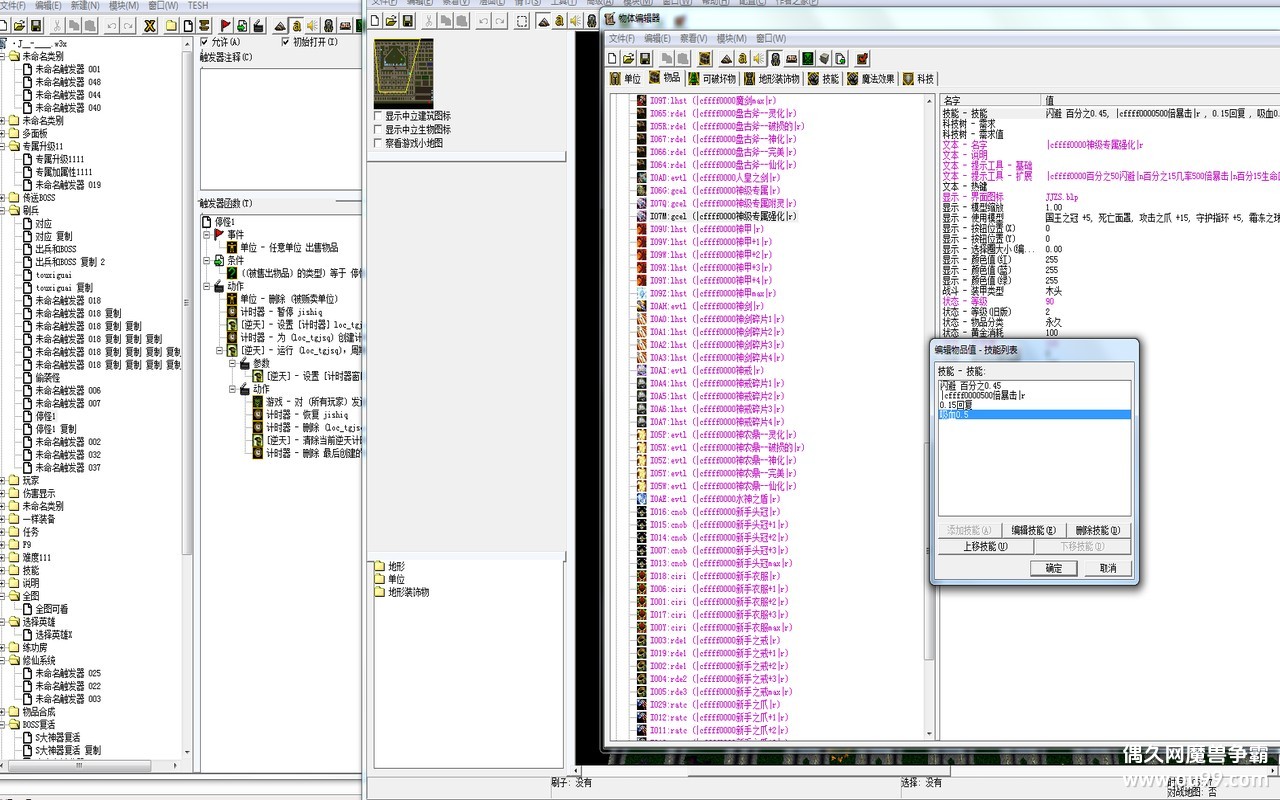Switch to the 技能 tab in Object Editor
1280x800 pixels.
point(824,78)
